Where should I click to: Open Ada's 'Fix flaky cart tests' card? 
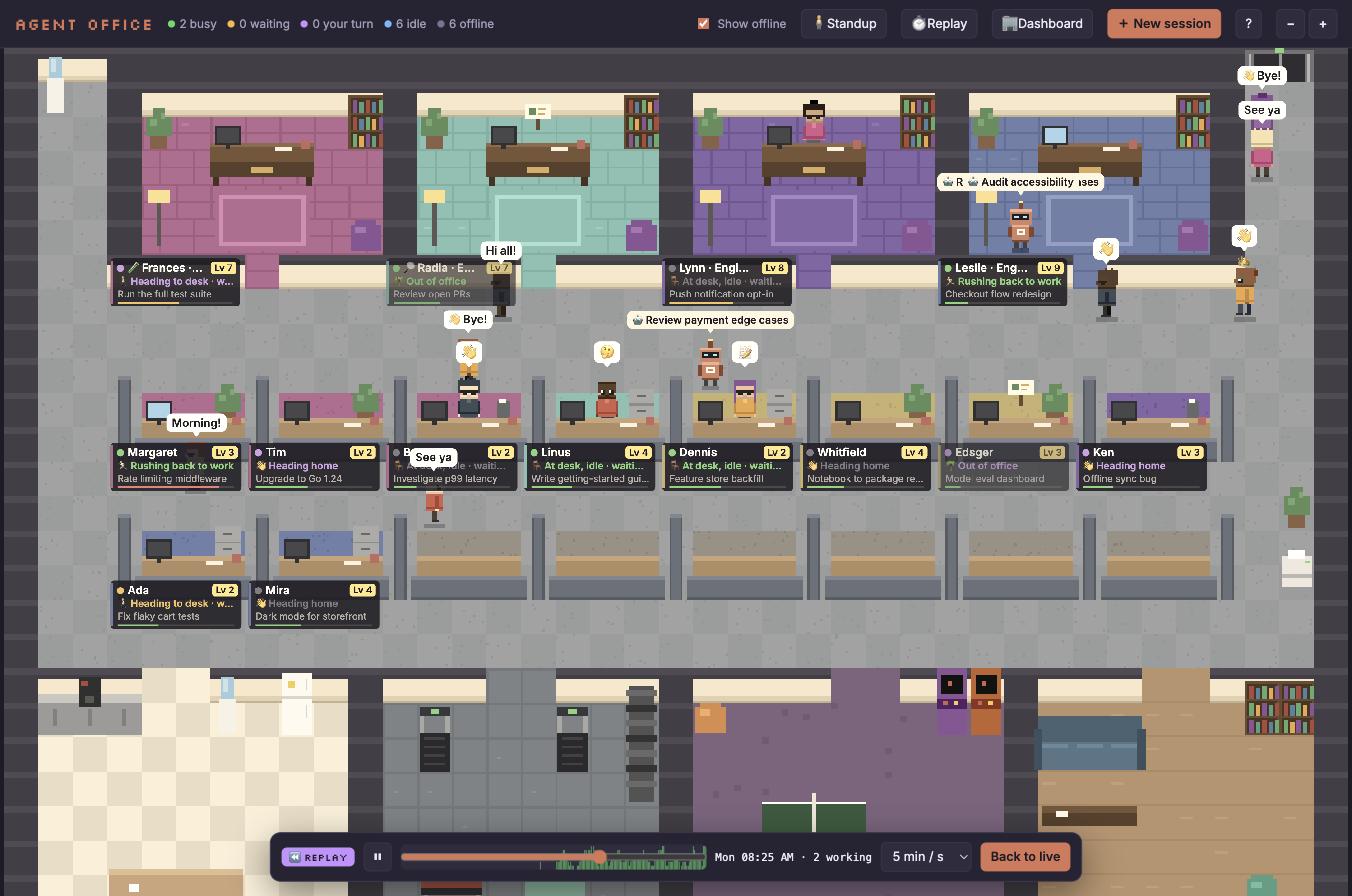pos(175,604)
